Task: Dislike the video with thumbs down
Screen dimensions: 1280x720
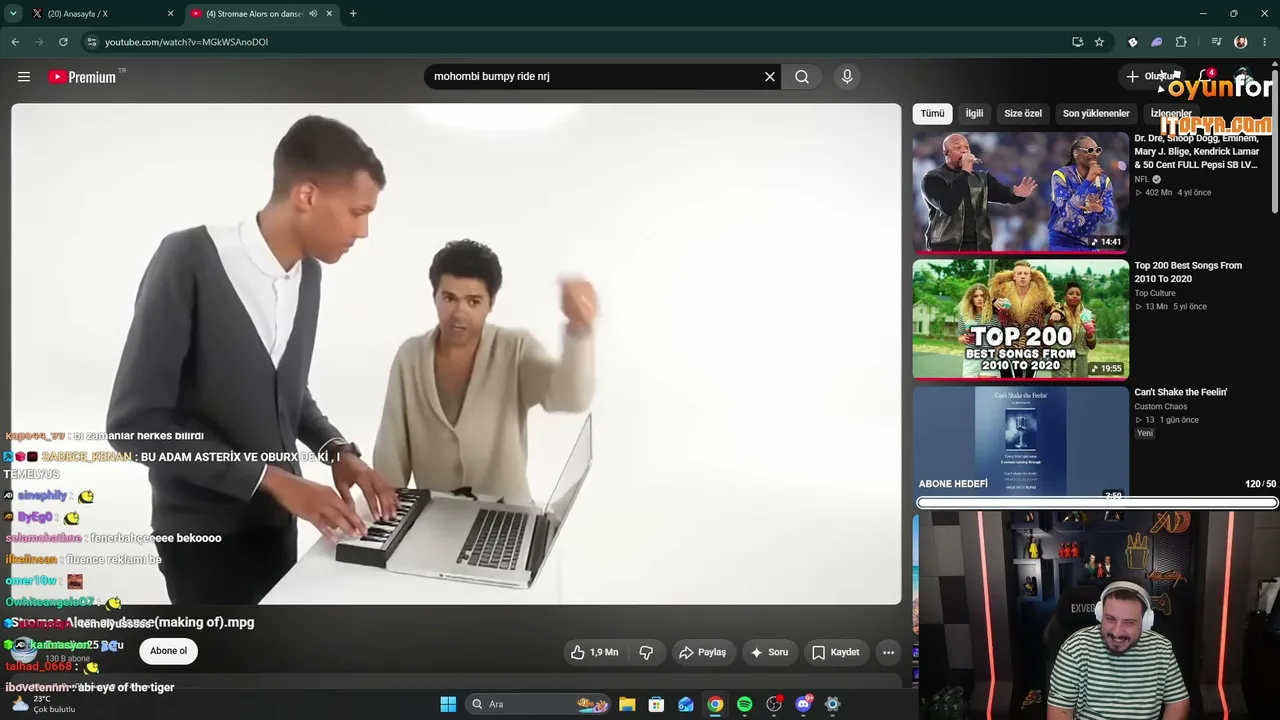Action: point(646,653)
